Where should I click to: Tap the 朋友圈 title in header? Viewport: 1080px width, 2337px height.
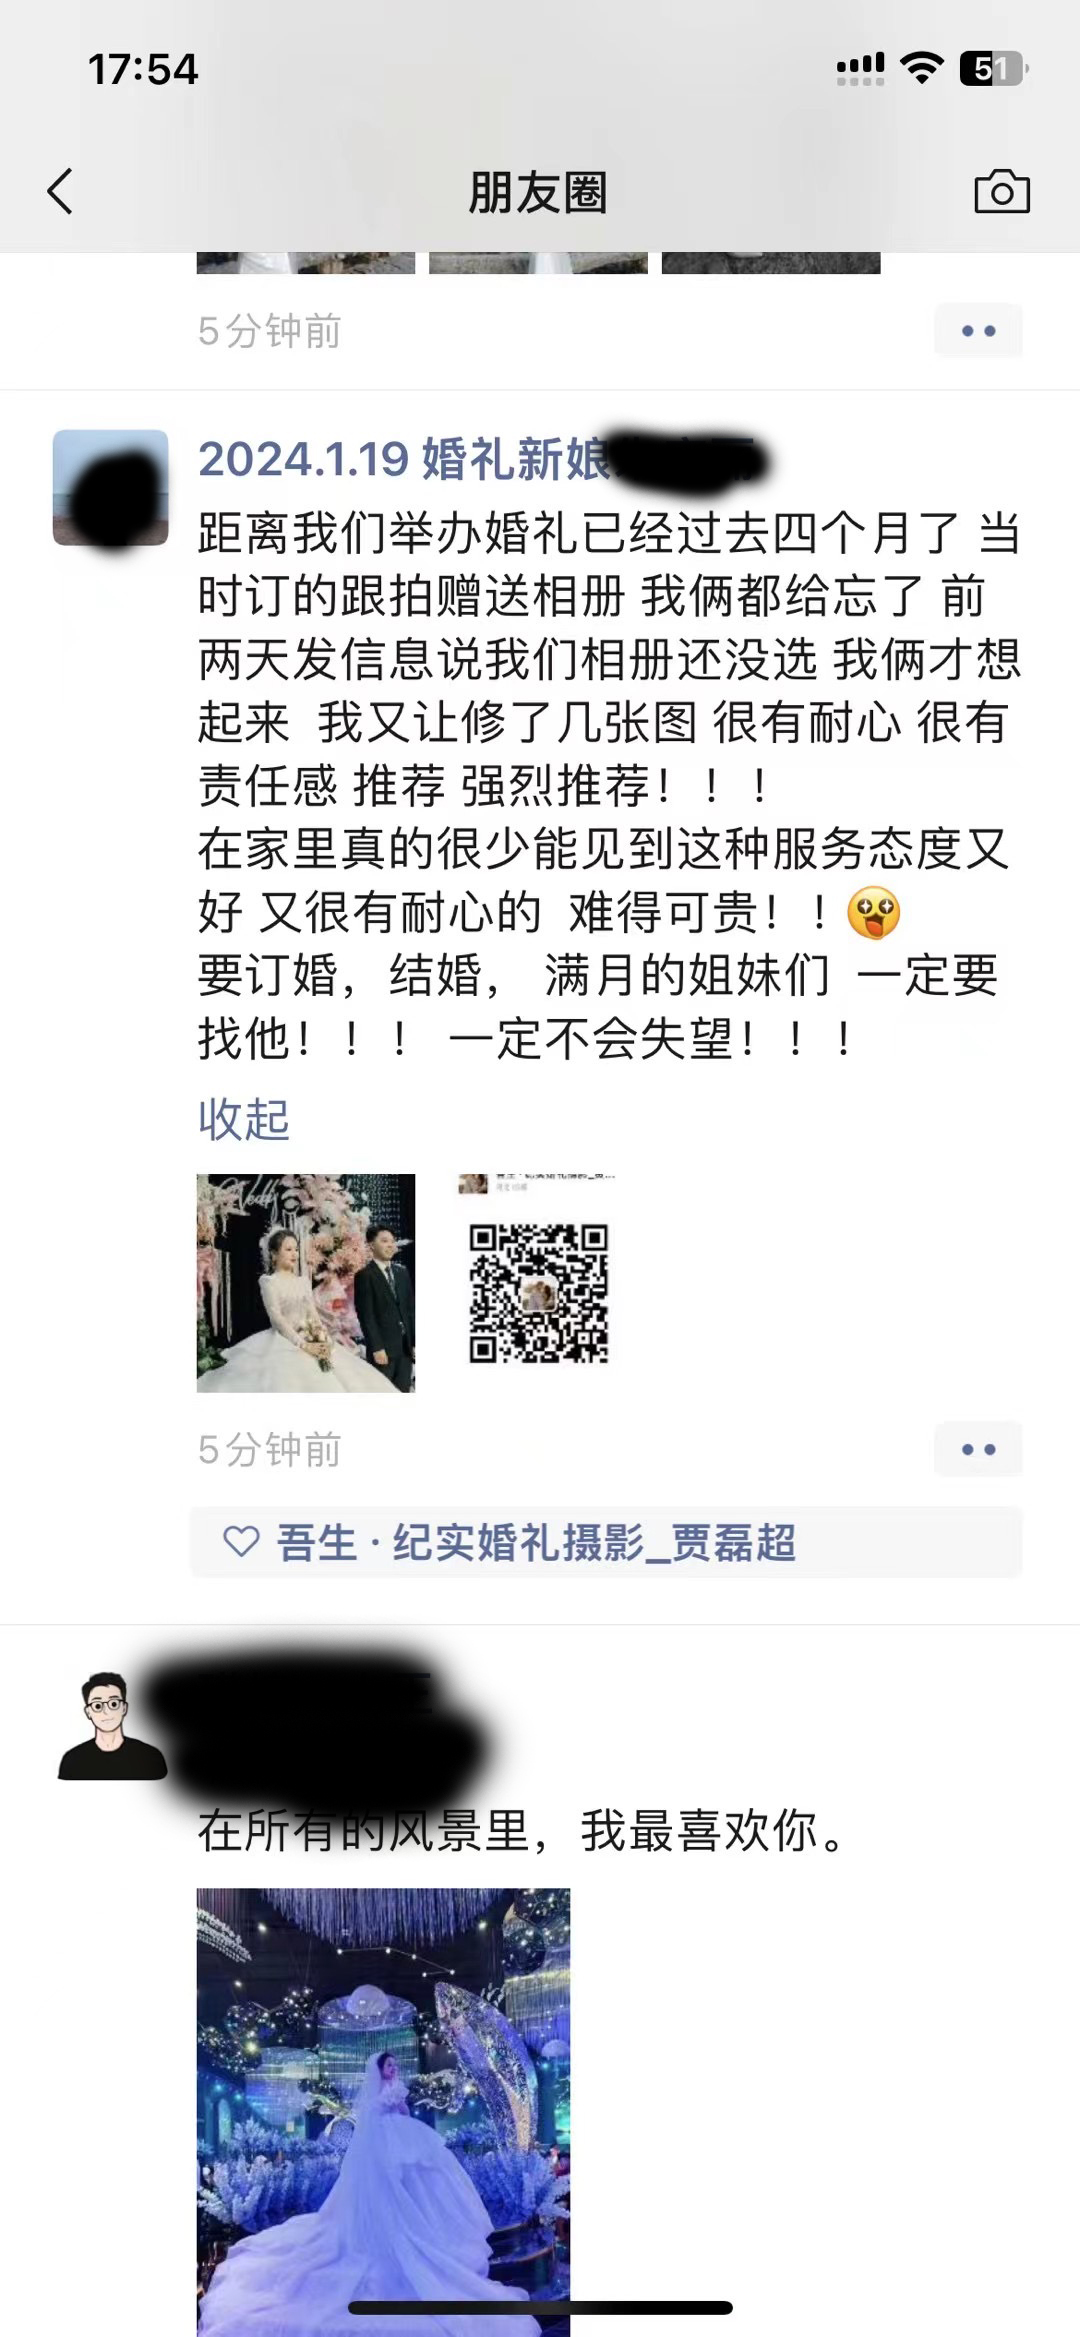click(538, 192)
